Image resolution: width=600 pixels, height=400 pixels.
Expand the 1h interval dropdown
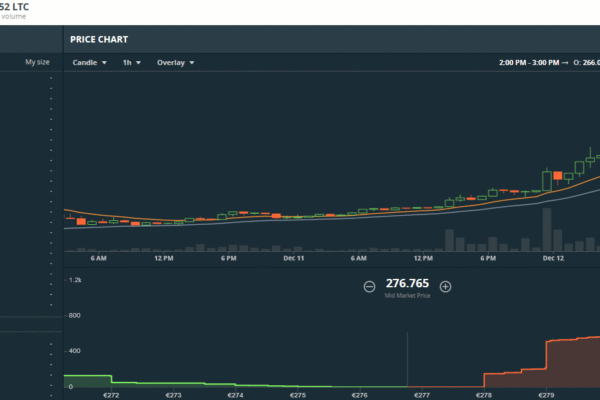pos(131,62)
